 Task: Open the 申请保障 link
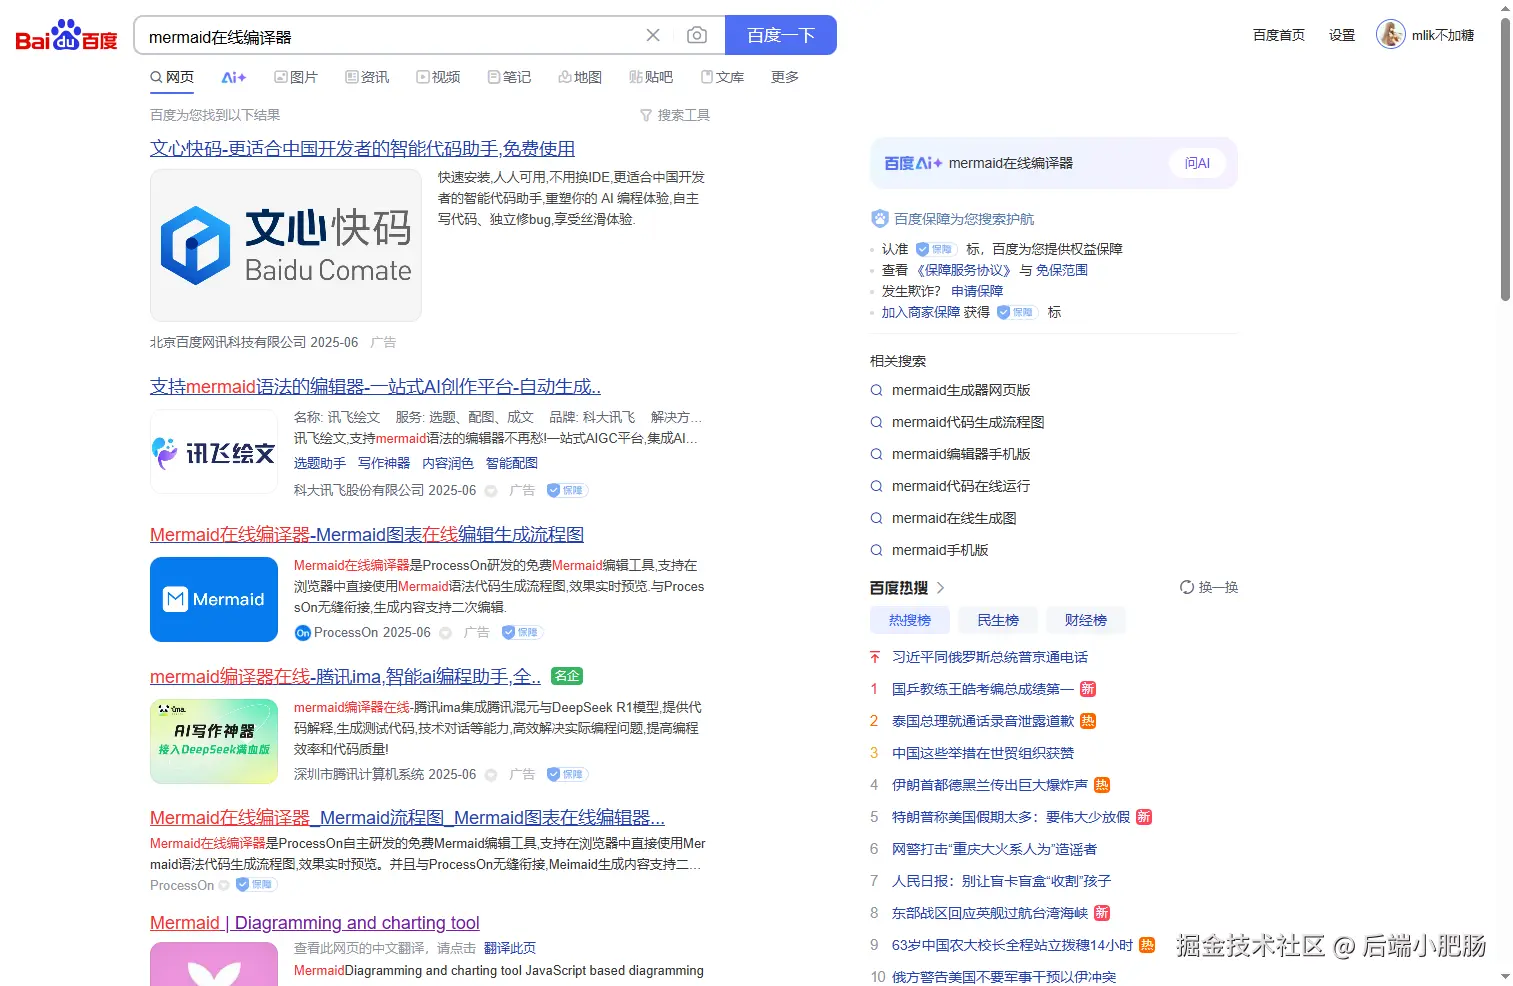pyautogui.click(x=977, y=291)
